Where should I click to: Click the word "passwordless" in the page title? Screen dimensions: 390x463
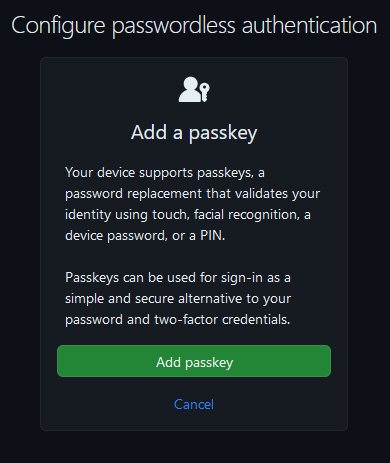tap(173, 26)
